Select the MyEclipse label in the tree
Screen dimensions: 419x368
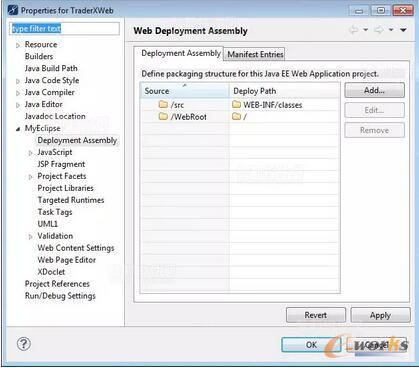(x=42, y=128)
